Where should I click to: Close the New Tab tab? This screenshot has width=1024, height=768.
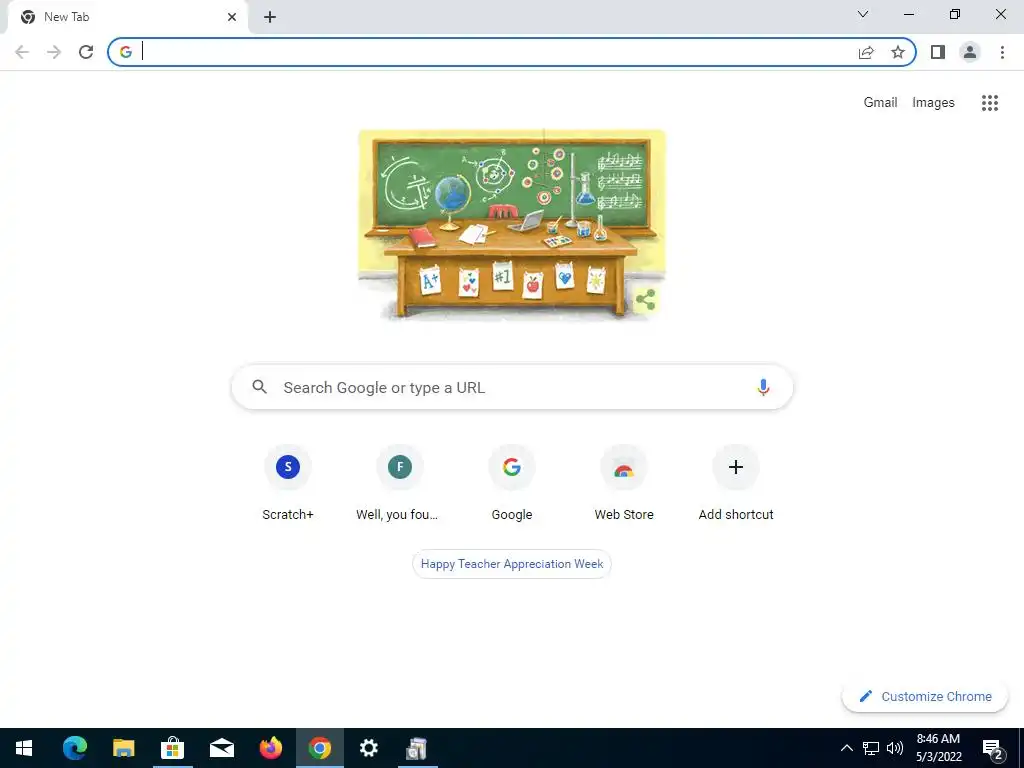pyautogui.click(x=232, y=17)
